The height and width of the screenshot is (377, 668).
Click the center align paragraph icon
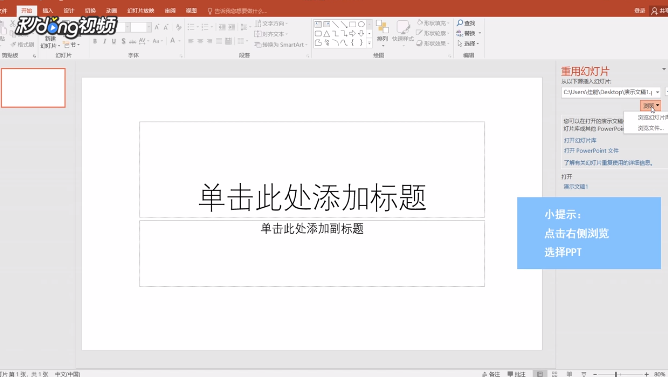pos(200,41)
